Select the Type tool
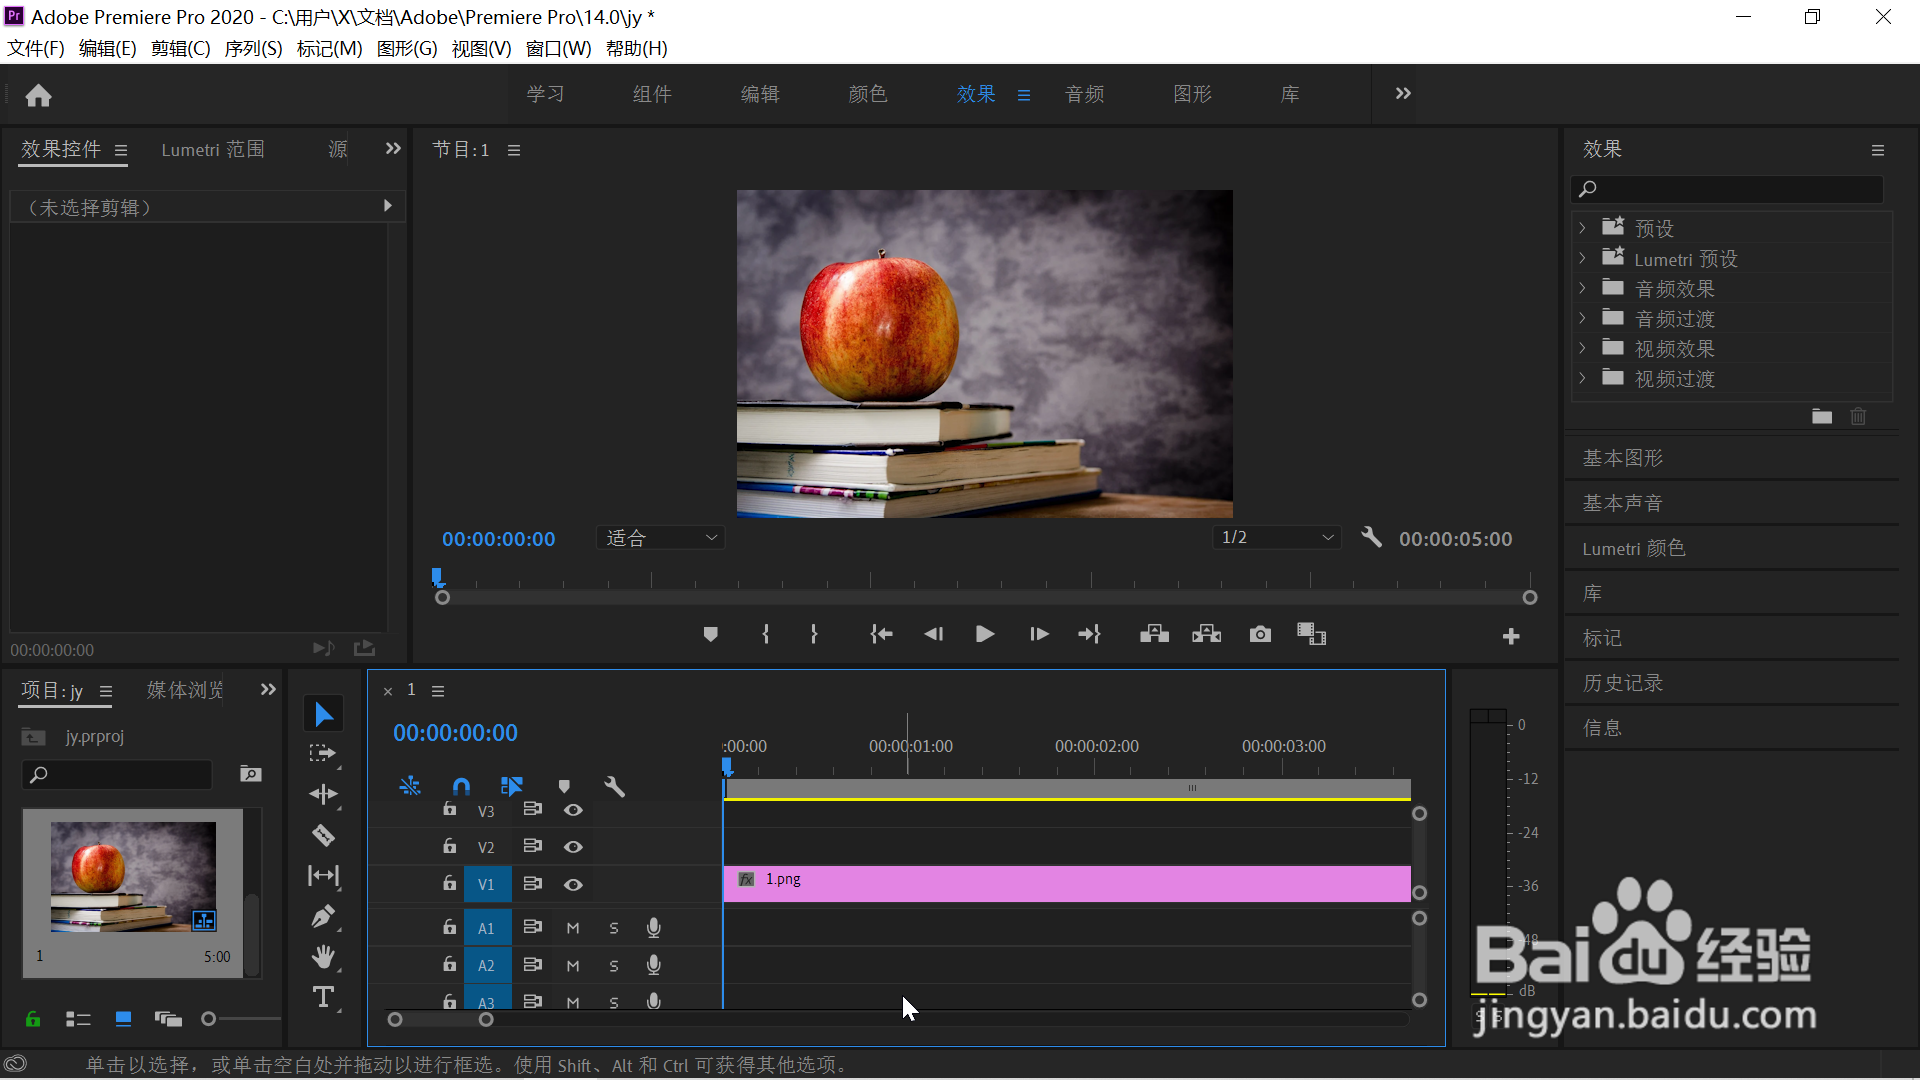This screenshot has height=1080, width=1920. point(323,997)
